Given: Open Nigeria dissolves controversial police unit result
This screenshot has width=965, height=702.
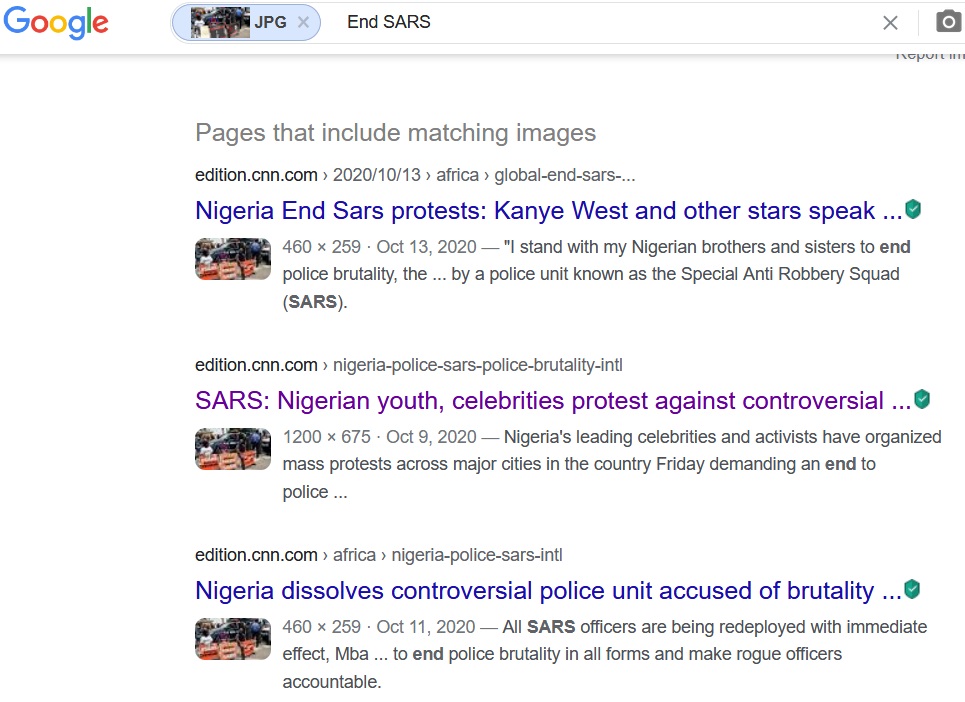Looking at the screenshot, I should tap(548, 591).
